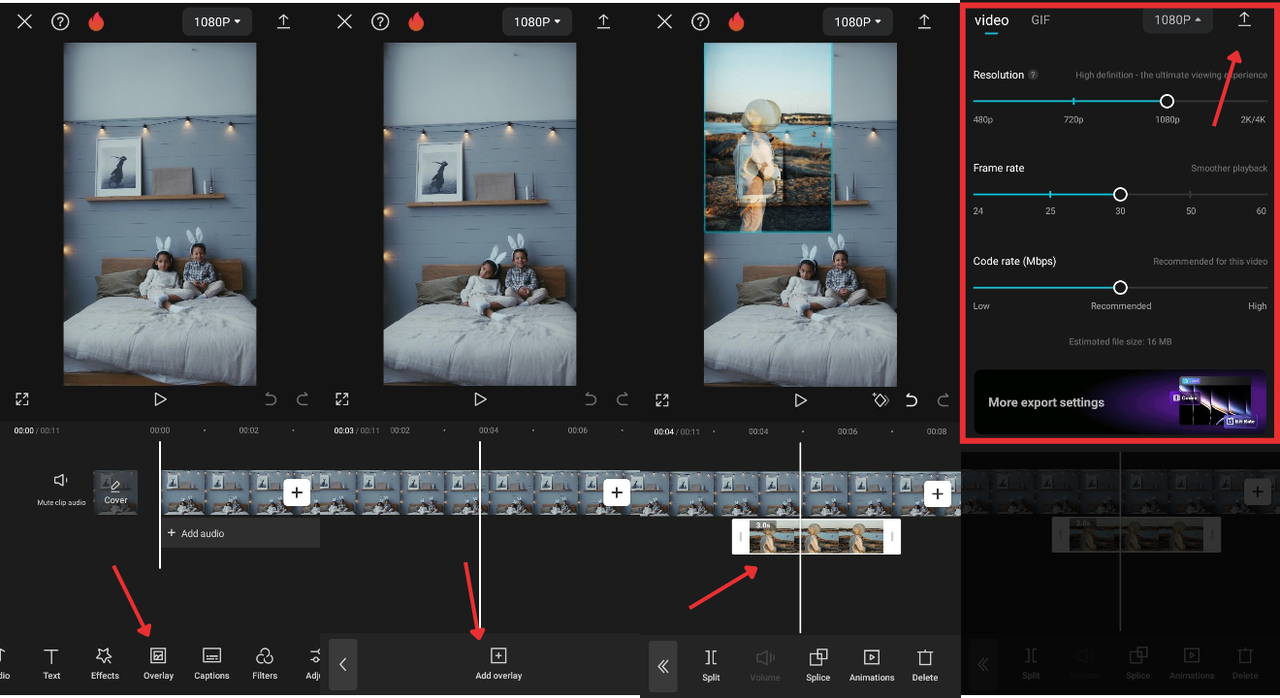Image resolution: width=1280 pixels, height=698 pixels.
Task: Open the Filters tool in the bottom toolbar
Action: tap(265, 663)
